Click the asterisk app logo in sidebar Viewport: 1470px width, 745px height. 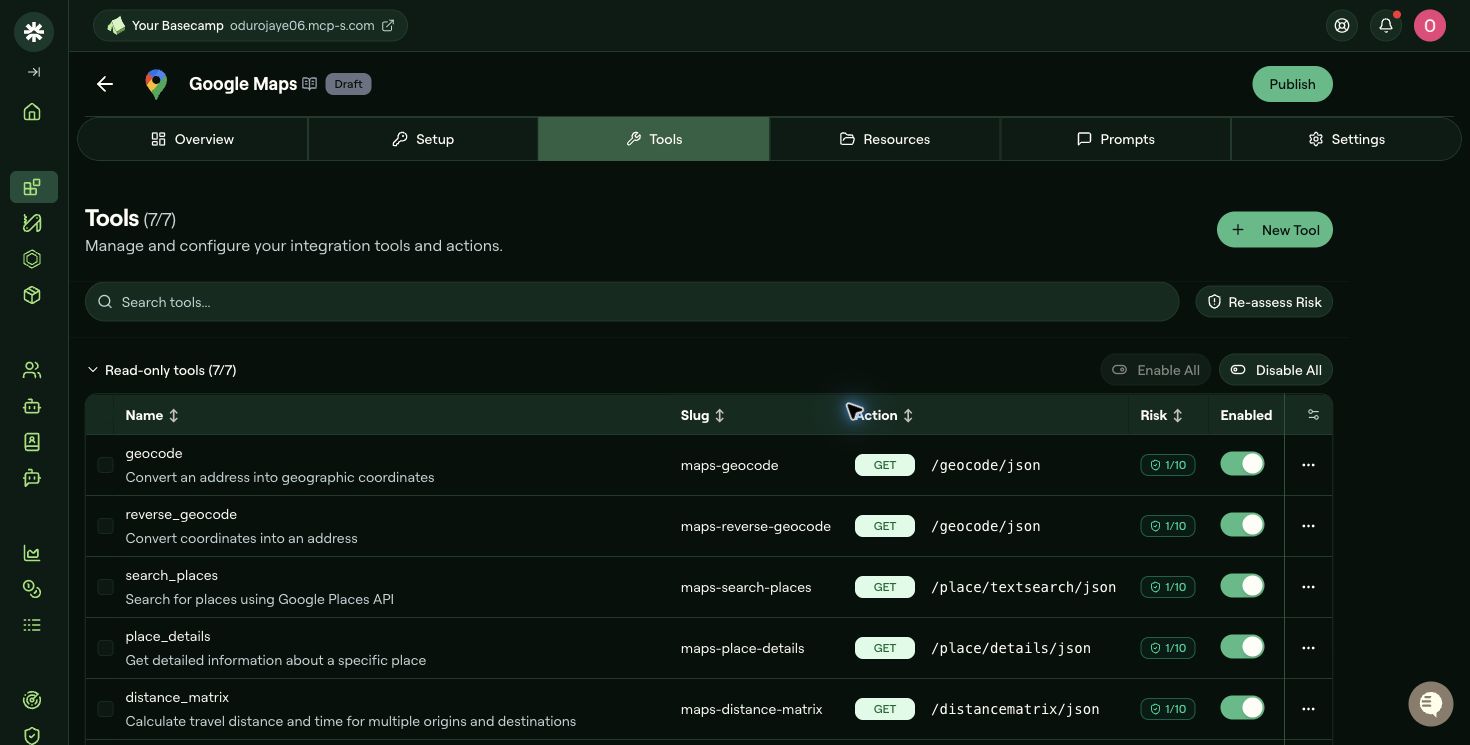tap(34, 32)
